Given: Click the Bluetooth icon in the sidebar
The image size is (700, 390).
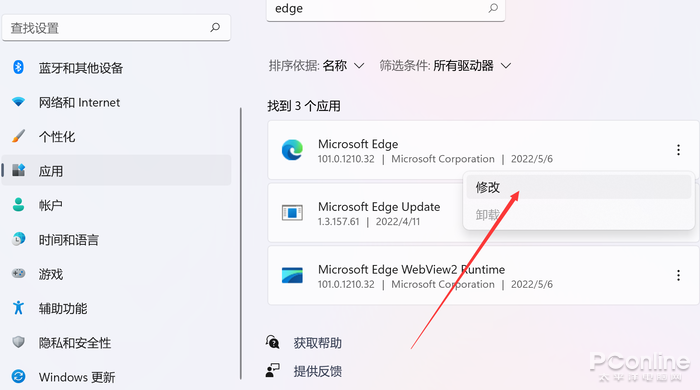Looking at the screenshot, I should coord(18,67).
